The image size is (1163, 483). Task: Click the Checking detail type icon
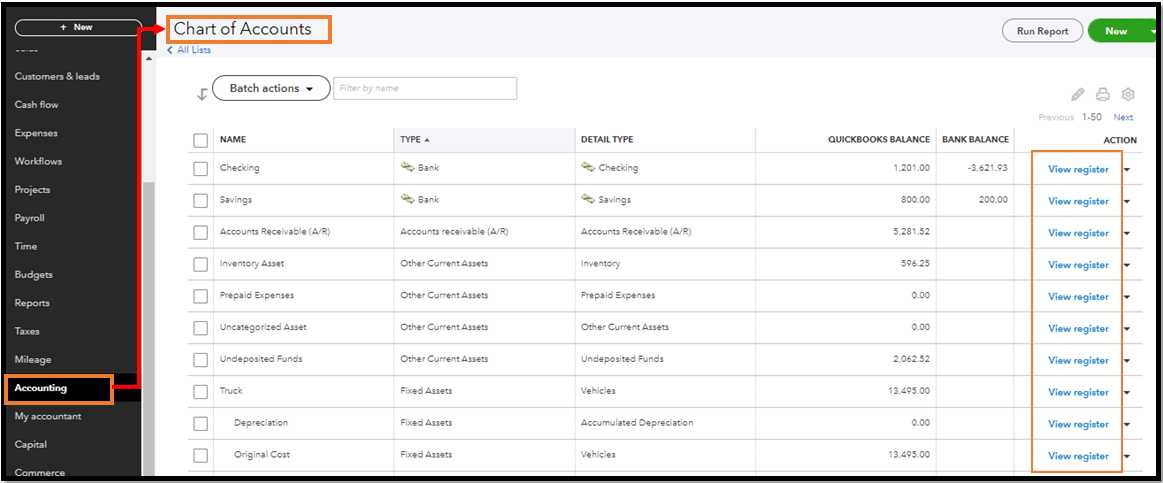[x=587, y=168]
